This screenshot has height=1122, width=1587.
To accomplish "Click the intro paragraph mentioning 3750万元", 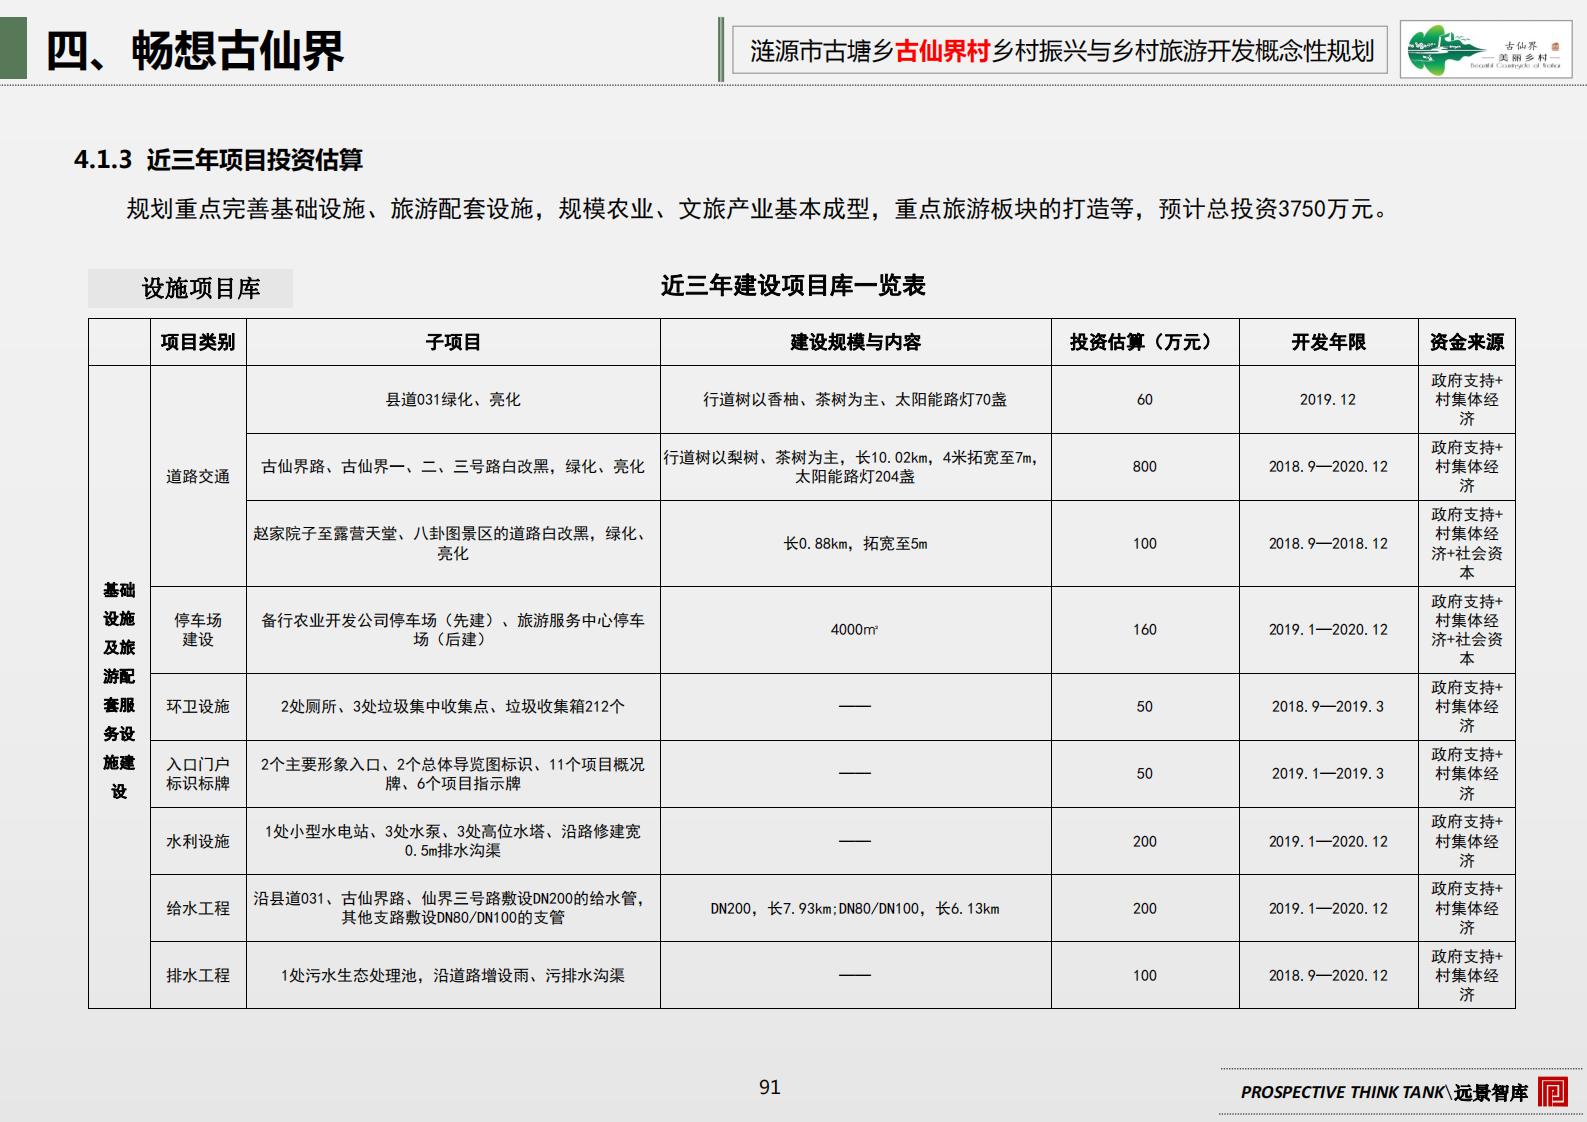I will (757, 209).
